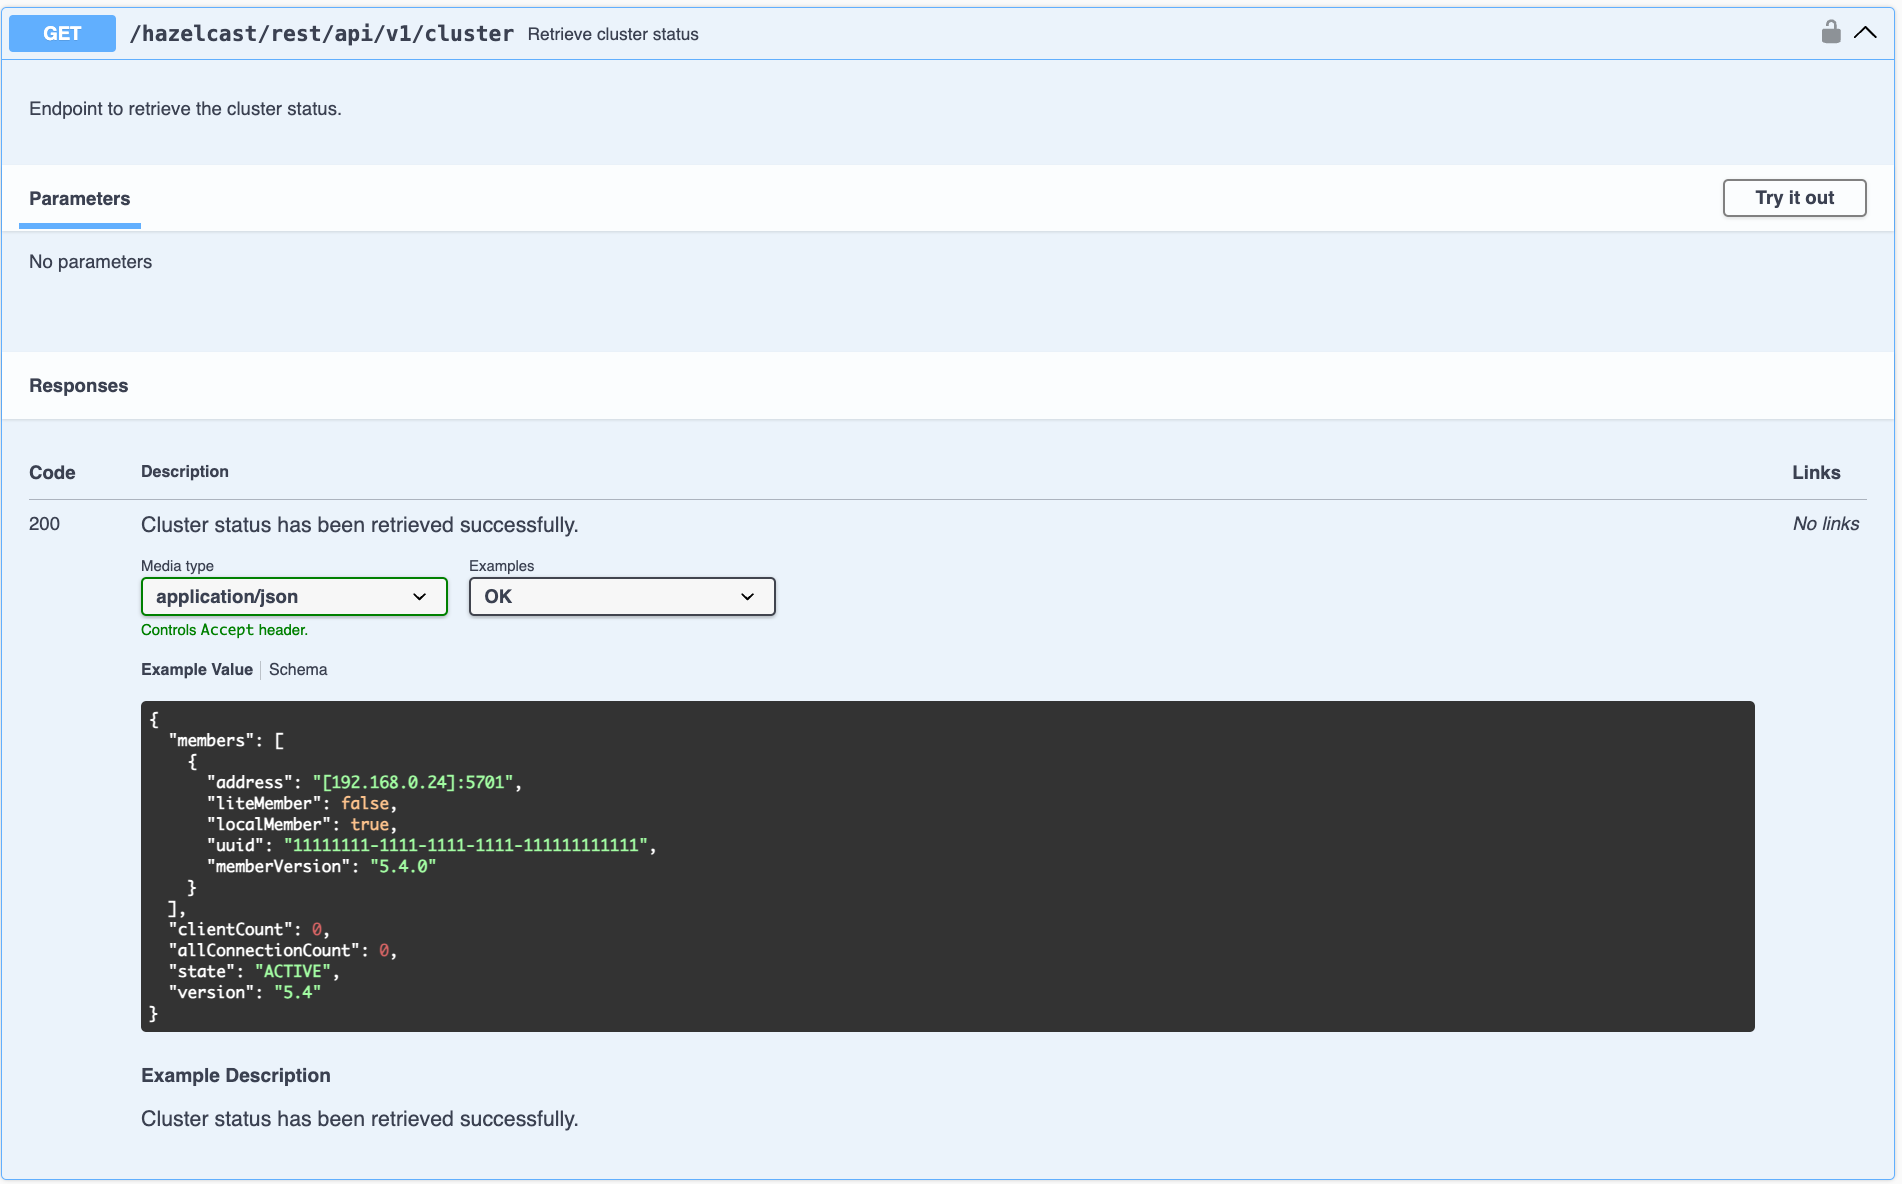The width and height of the screenshot is (1902, 1184).
Task: Click the endpoint description text
Action: 184,108
